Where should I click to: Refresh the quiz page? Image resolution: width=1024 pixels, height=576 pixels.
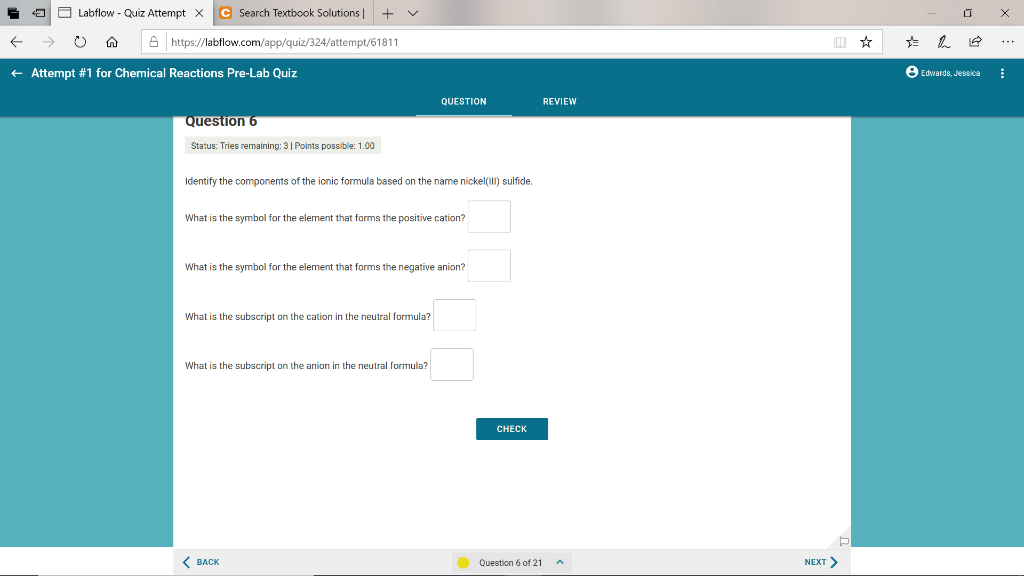click(80, 42)
